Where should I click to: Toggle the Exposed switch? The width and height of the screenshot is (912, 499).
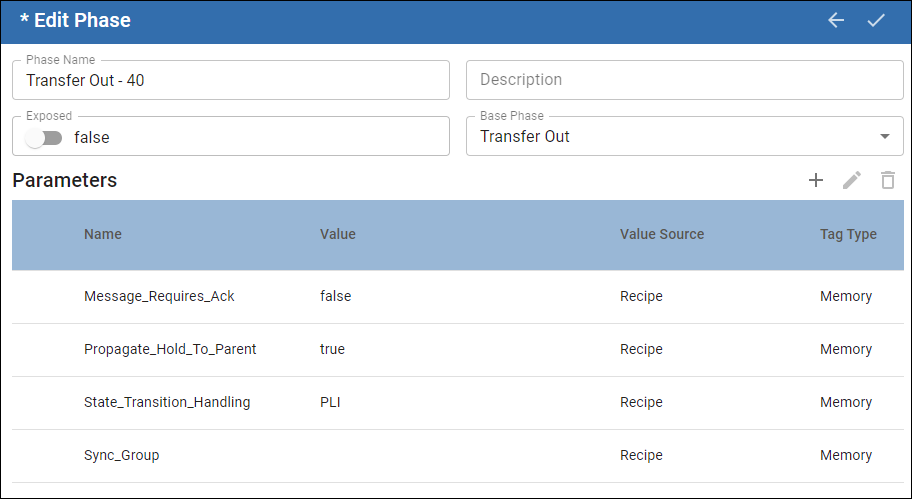tap(44, 138)
